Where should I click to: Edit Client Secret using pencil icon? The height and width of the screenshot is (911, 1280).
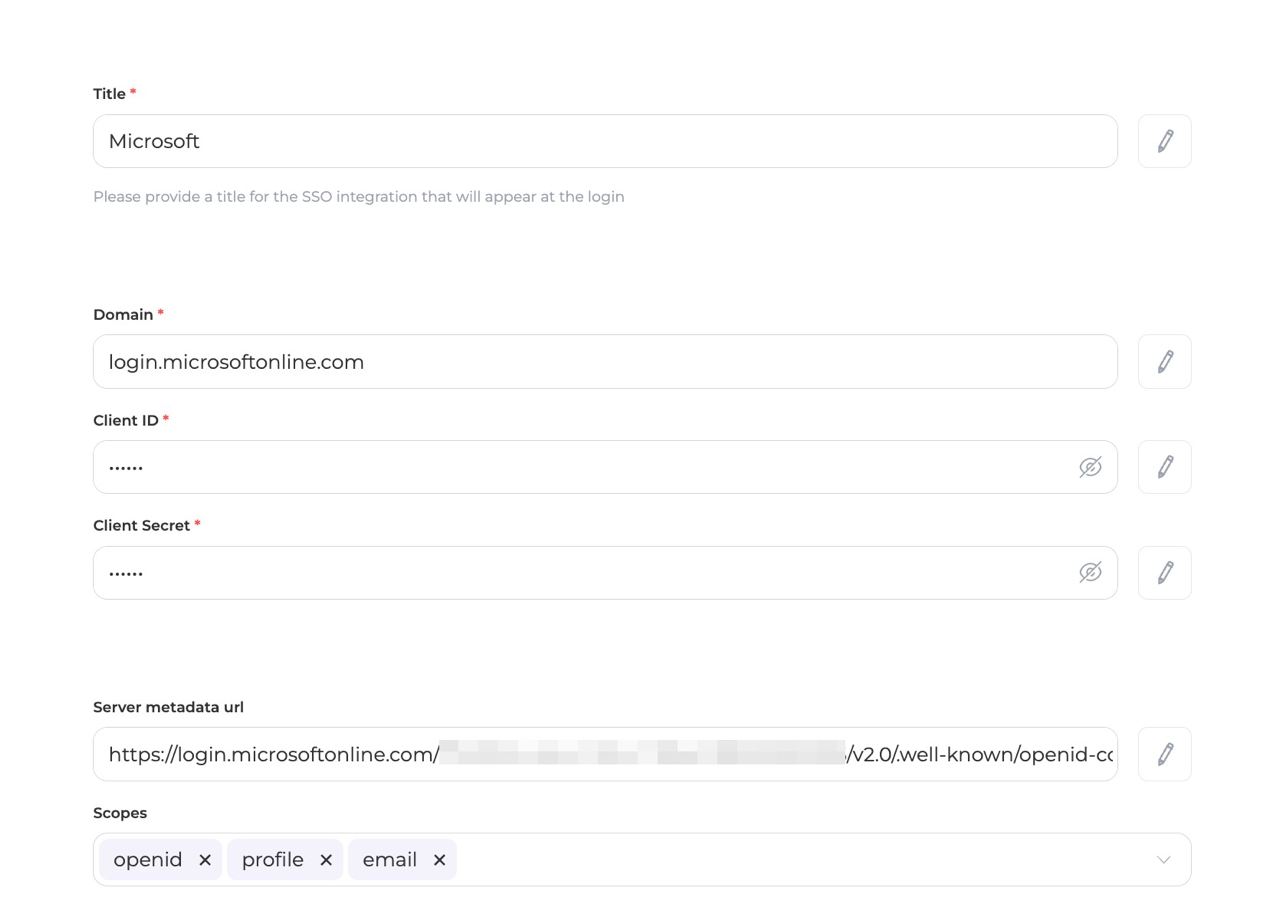[1165, 573]
